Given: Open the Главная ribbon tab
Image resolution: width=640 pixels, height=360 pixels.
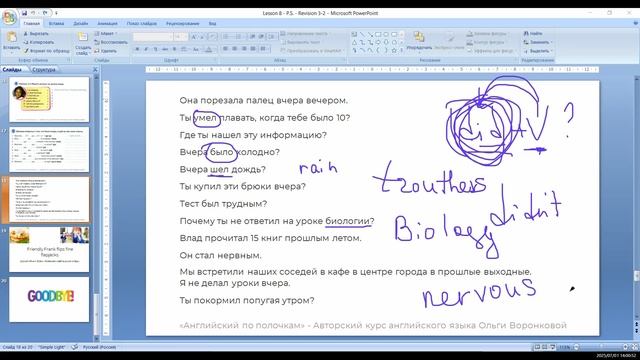Looking at the screenshot, I should click(x=31, y=24).
